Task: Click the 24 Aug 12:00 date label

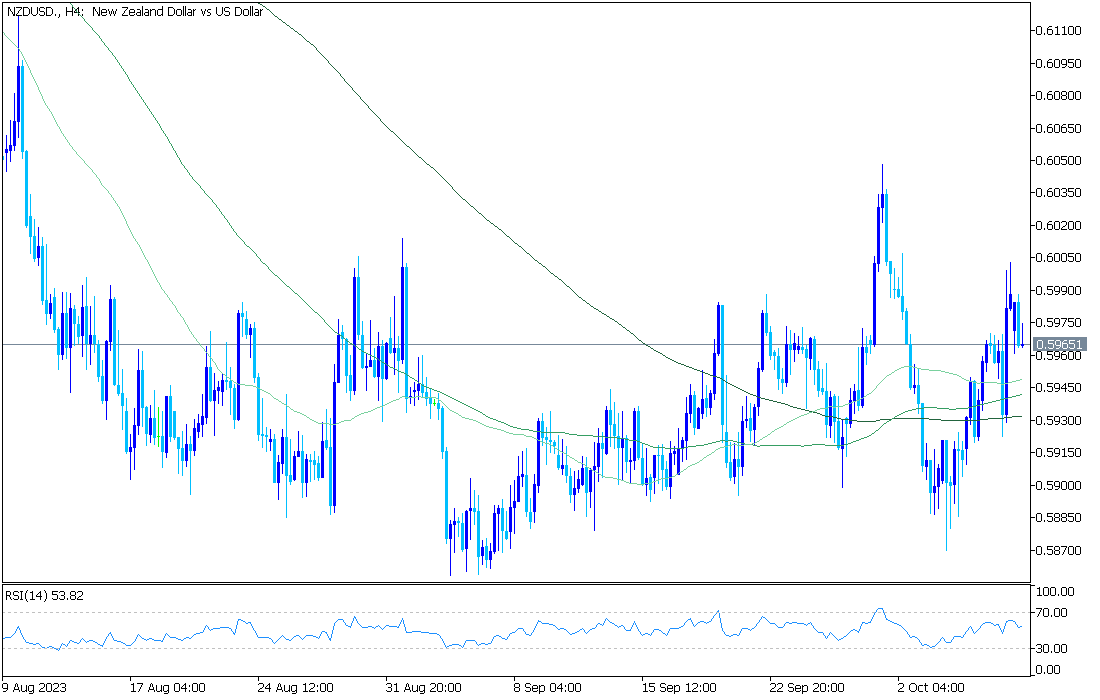Action: 295,687
